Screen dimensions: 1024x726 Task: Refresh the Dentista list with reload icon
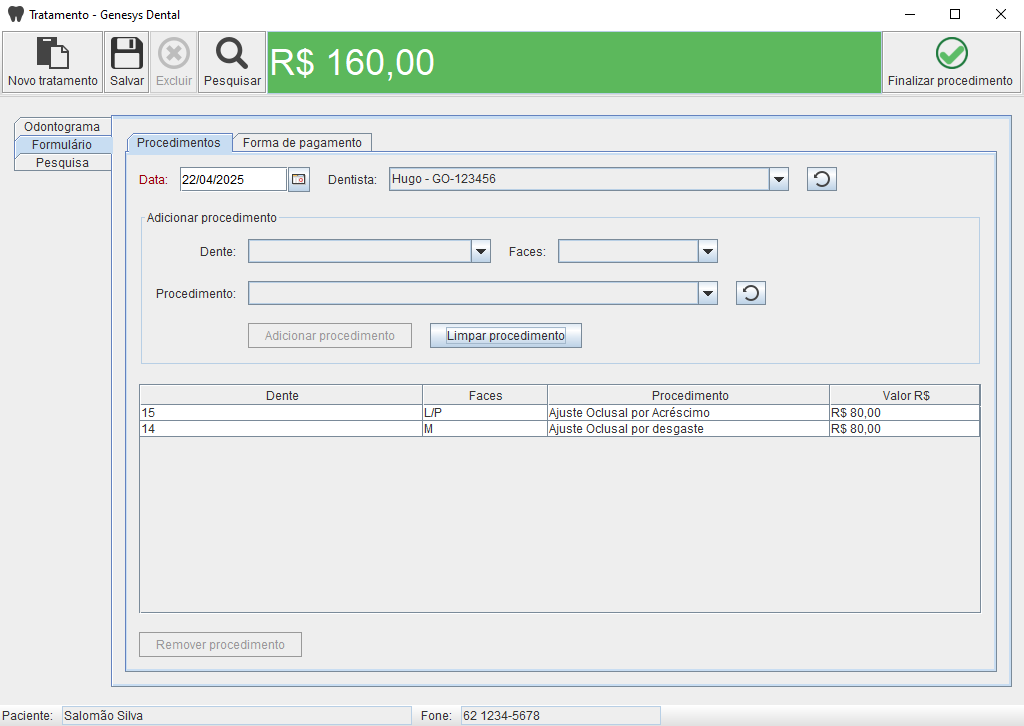[821, 179]
